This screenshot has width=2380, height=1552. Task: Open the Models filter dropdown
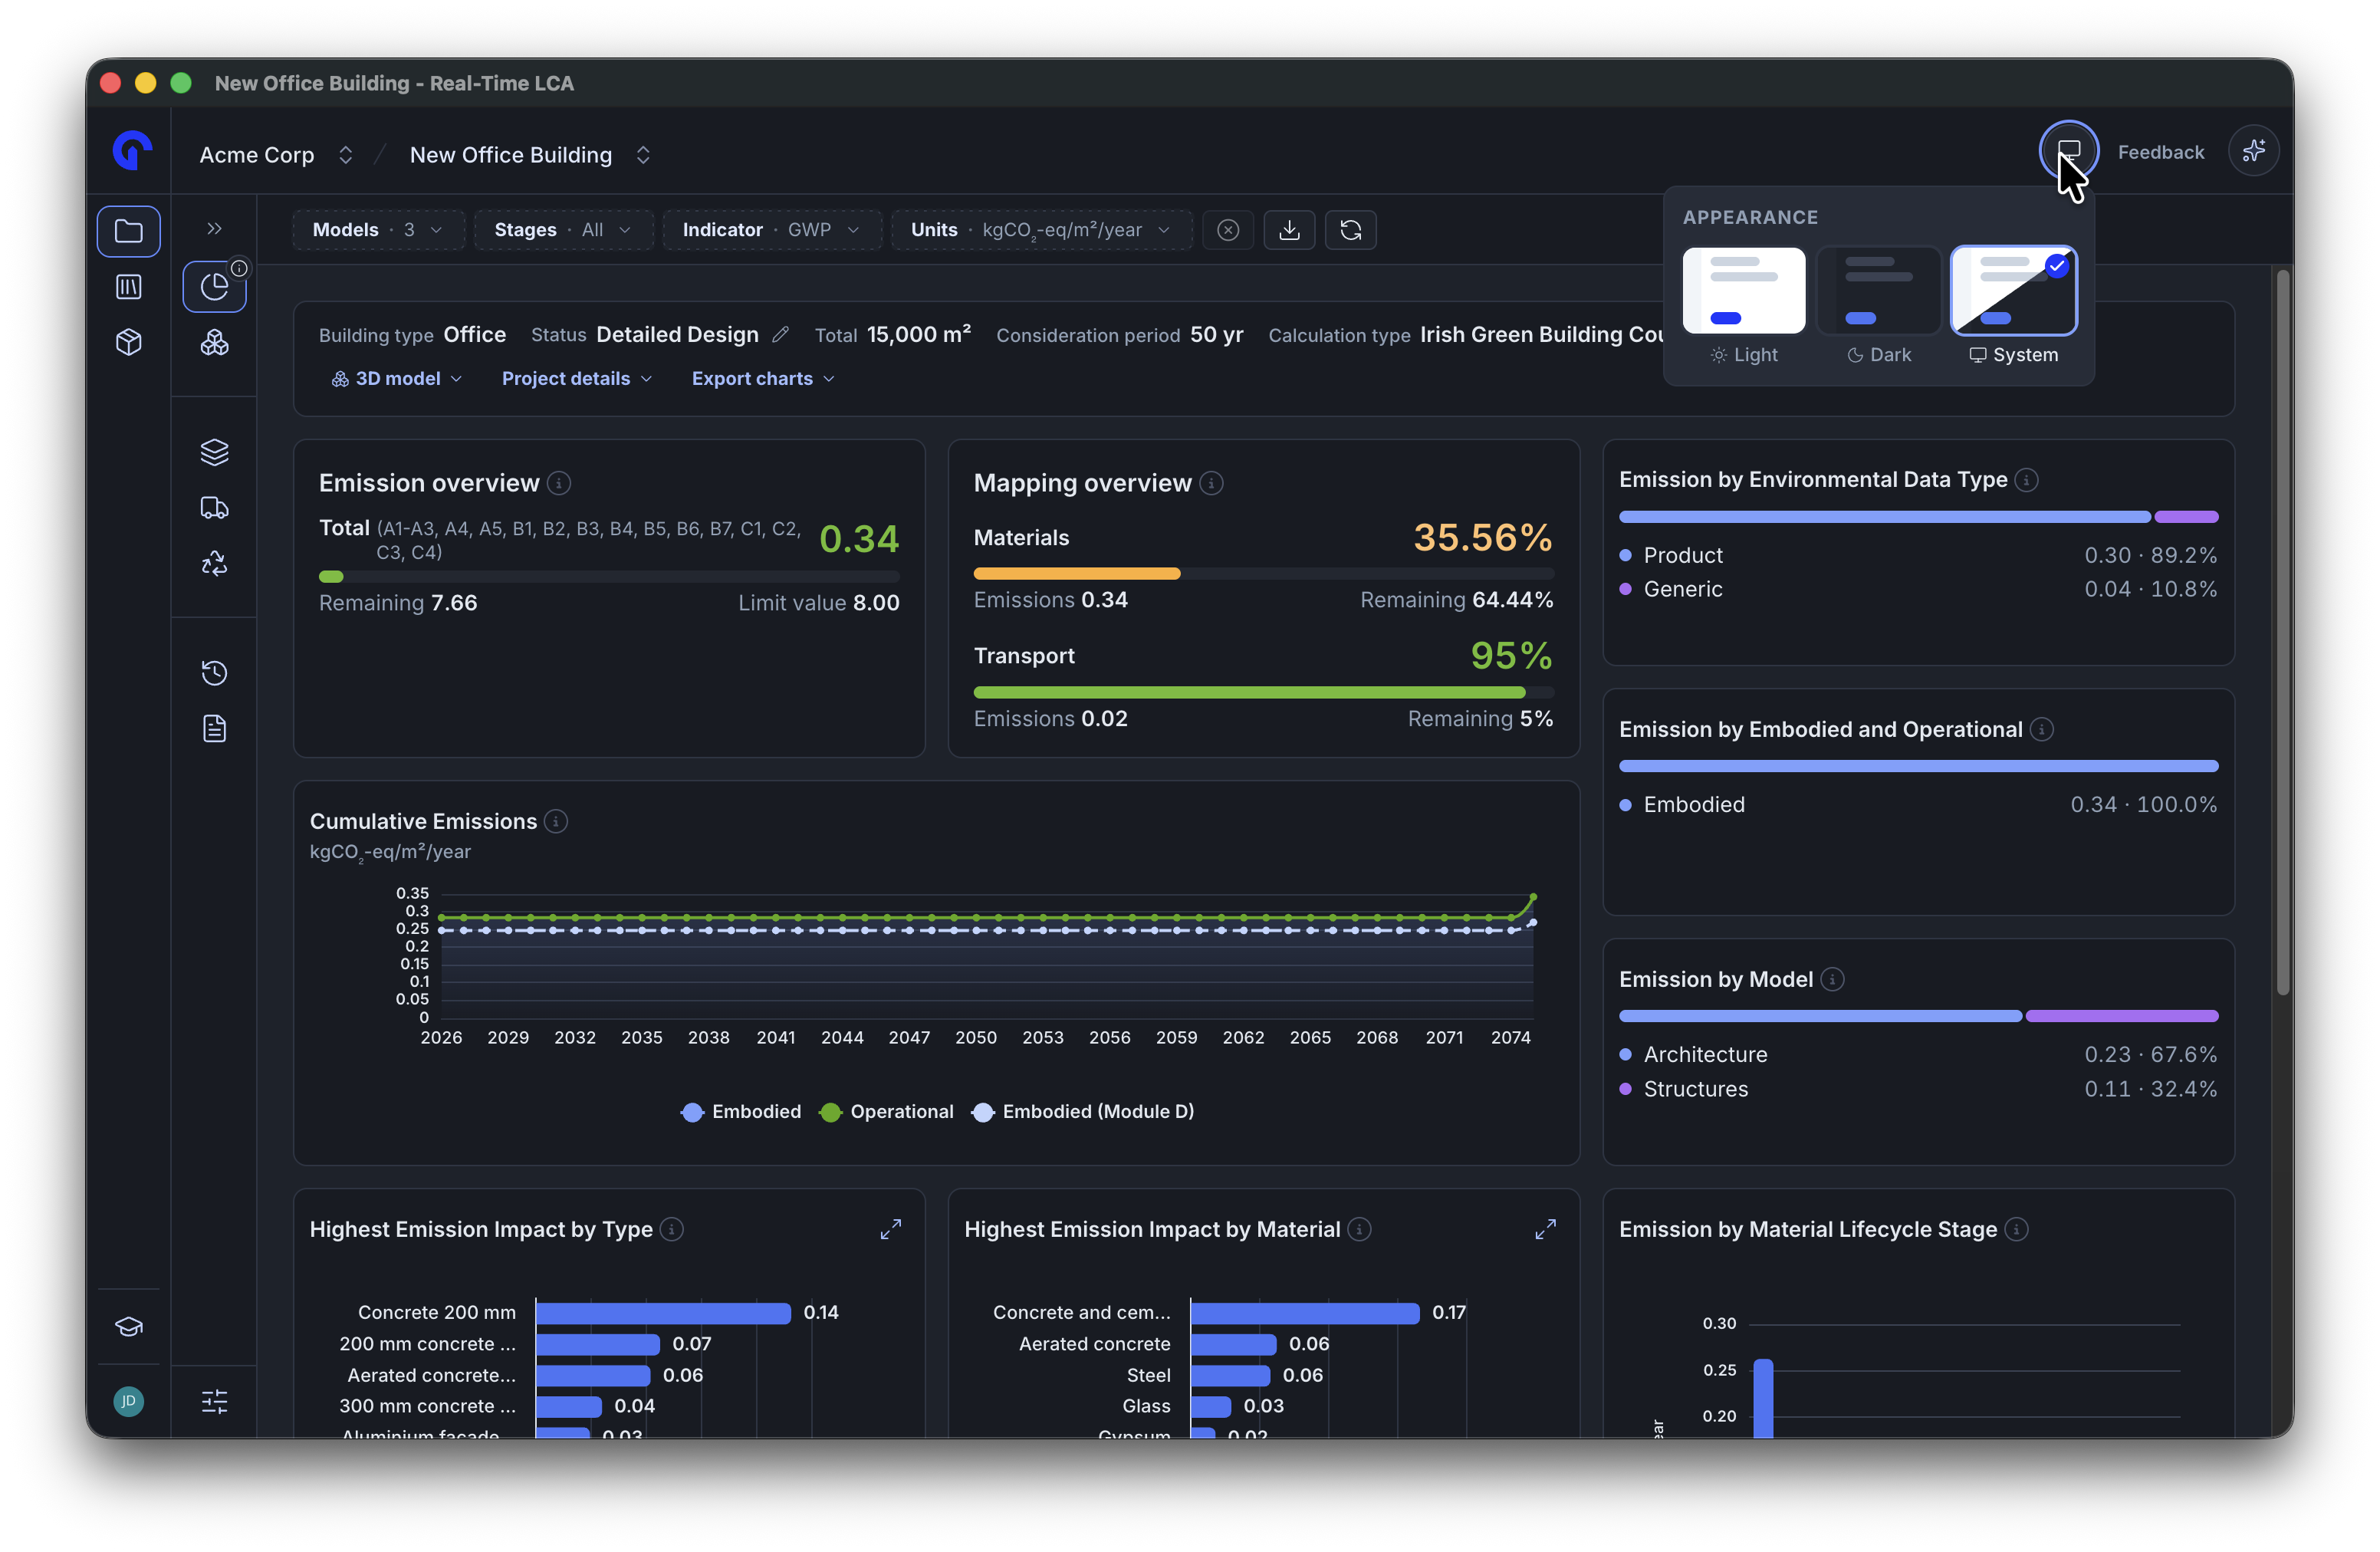(x=377, y=230)
